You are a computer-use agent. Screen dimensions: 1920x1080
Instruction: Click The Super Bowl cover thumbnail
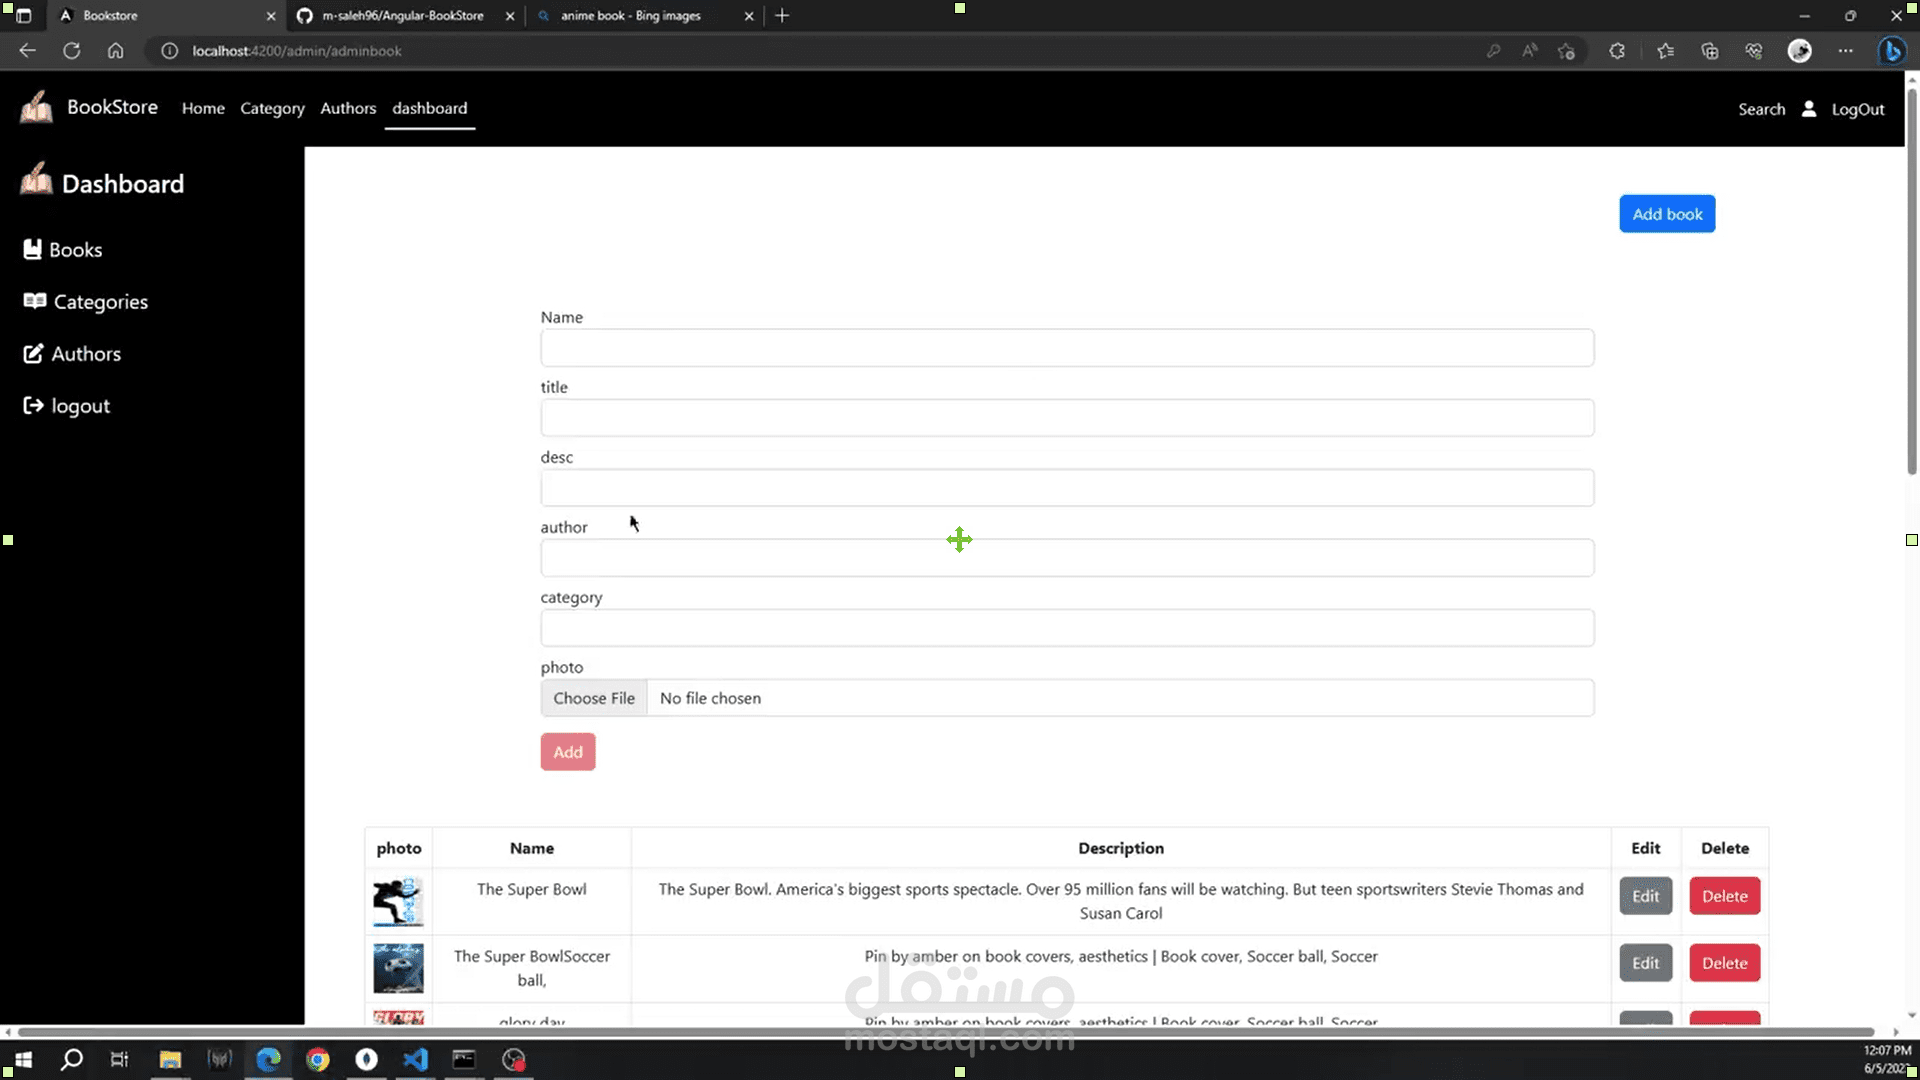pos(398,901)
